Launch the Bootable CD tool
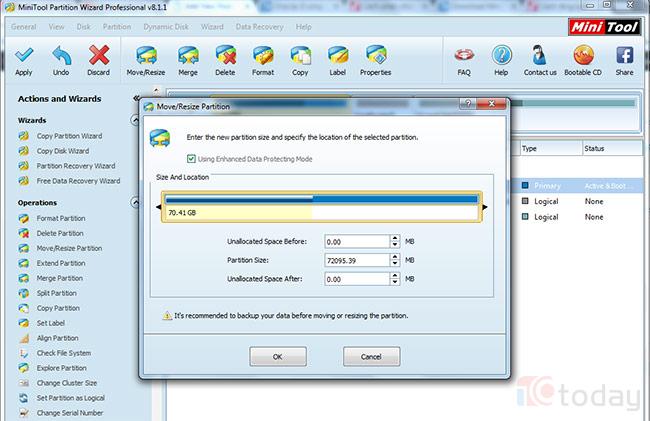 click(x=583, y=61)
